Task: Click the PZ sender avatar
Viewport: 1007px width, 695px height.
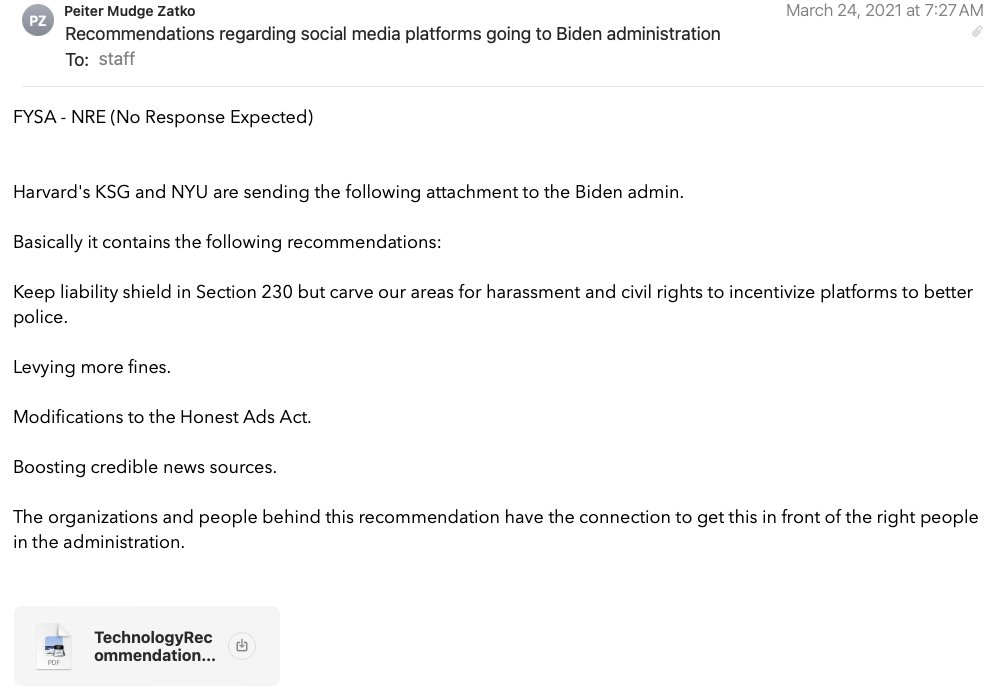Action: coord(37,19)
